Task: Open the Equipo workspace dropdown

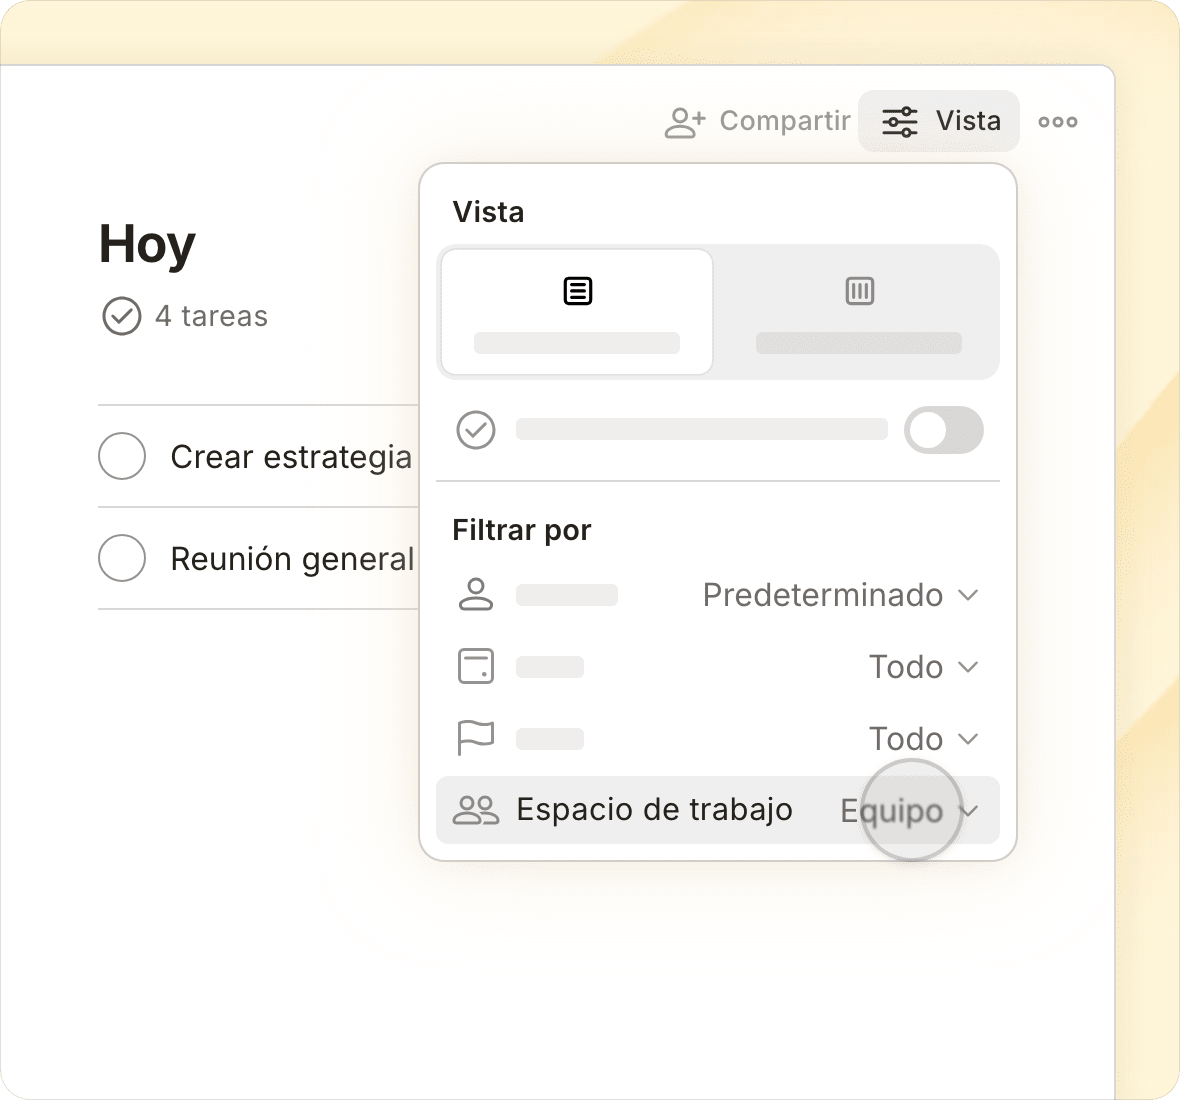Action: [909, 810]
